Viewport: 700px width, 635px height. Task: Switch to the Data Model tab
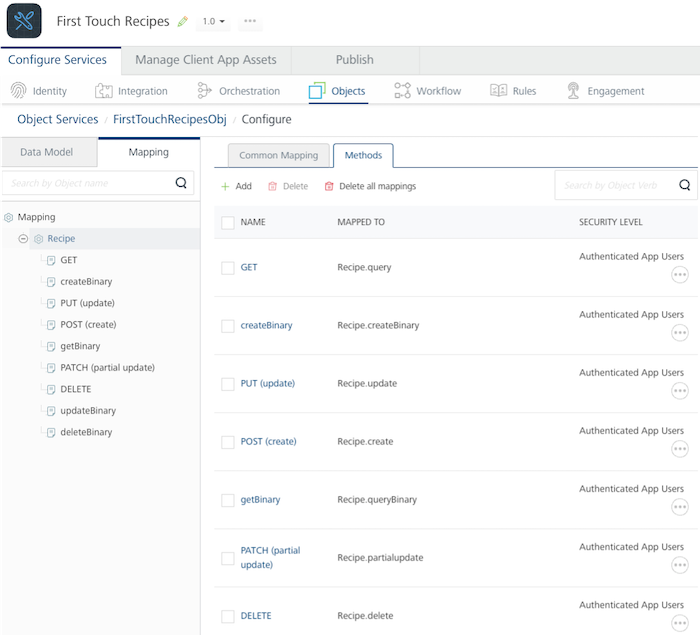[49, 152]
